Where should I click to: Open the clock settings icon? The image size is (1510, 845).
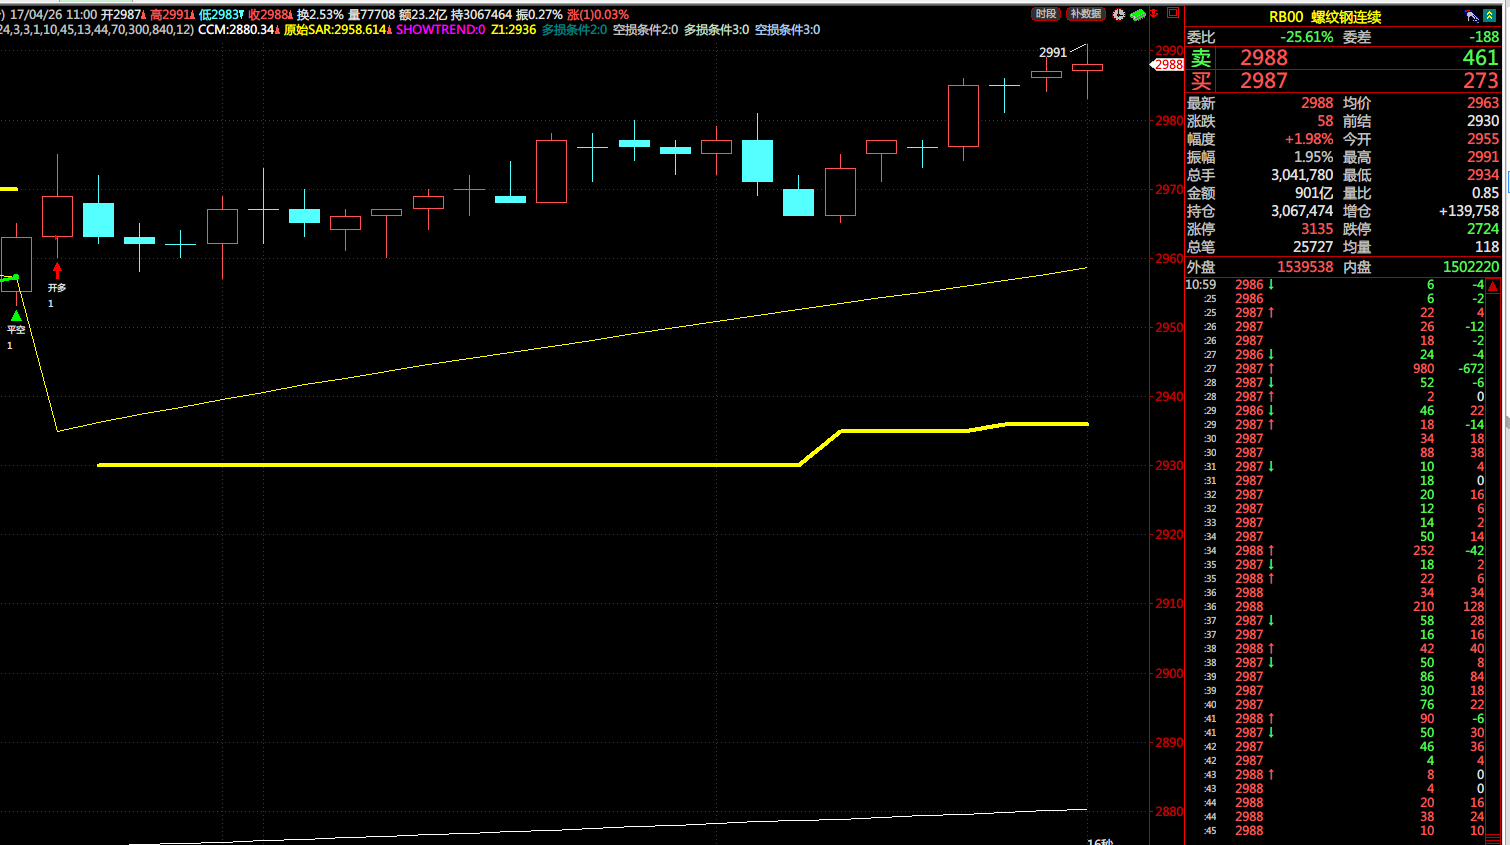coord(1119,15)
